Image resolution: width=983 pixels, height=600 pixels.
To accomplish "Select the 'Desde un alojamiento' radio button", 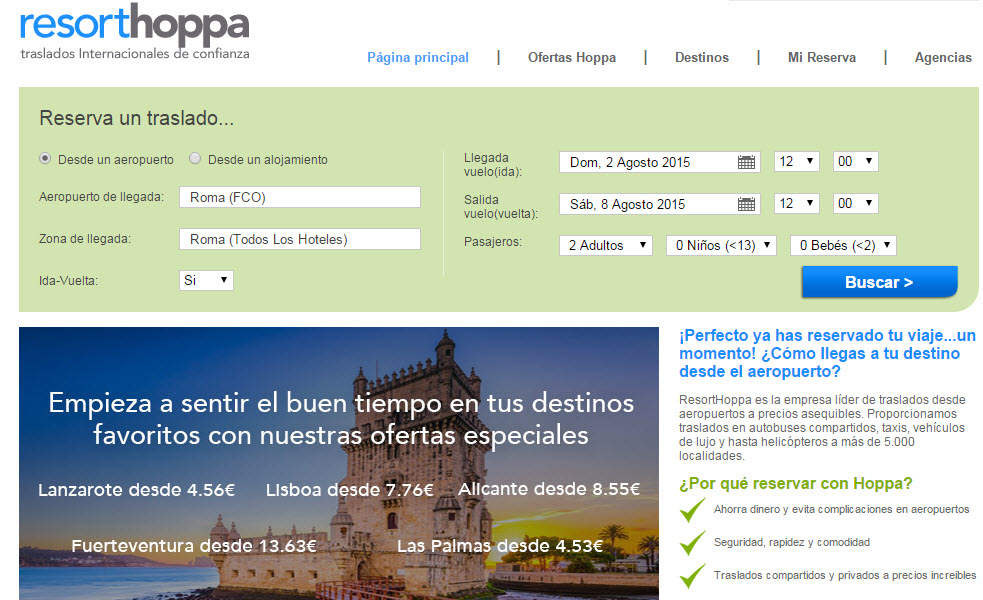I will click(195, 158).
